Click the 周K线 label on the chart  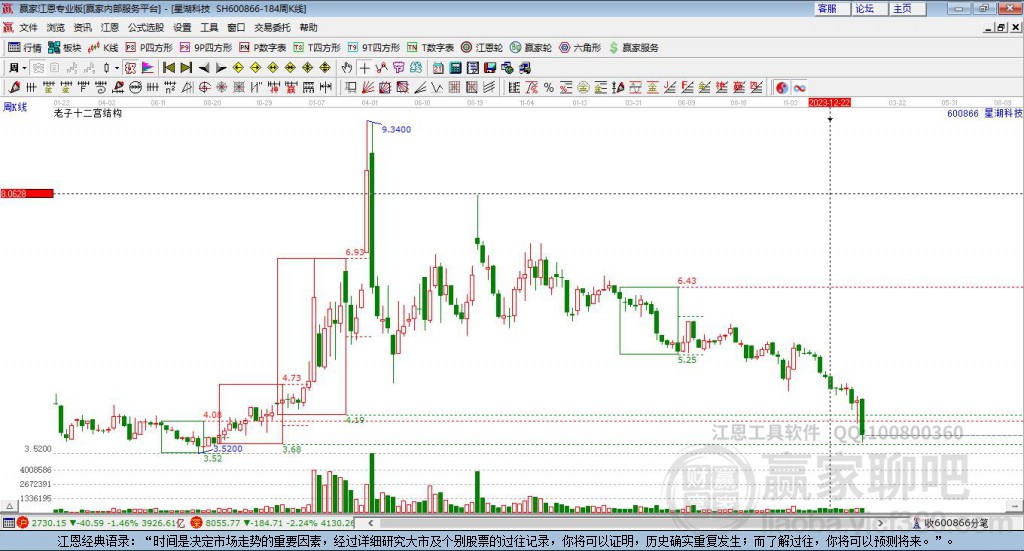click(x=15, y=107)
